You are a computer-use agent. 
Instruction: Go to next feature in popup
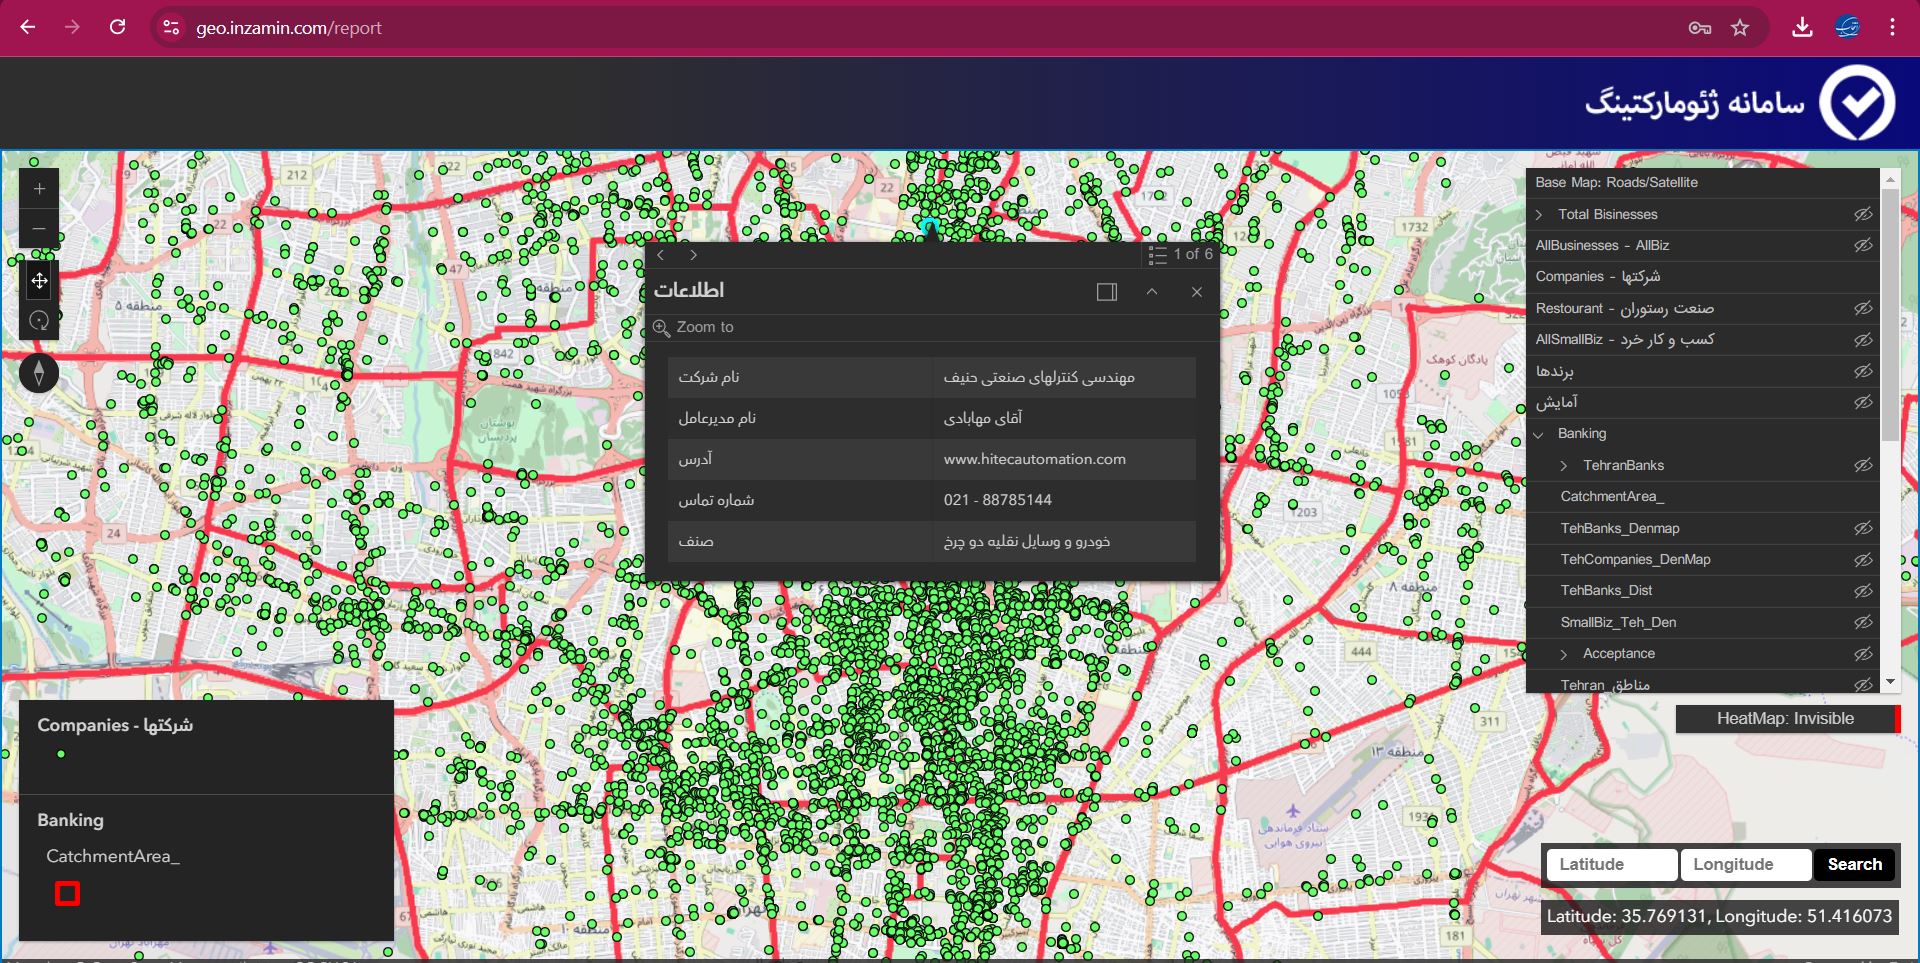(x=693, y=255)
